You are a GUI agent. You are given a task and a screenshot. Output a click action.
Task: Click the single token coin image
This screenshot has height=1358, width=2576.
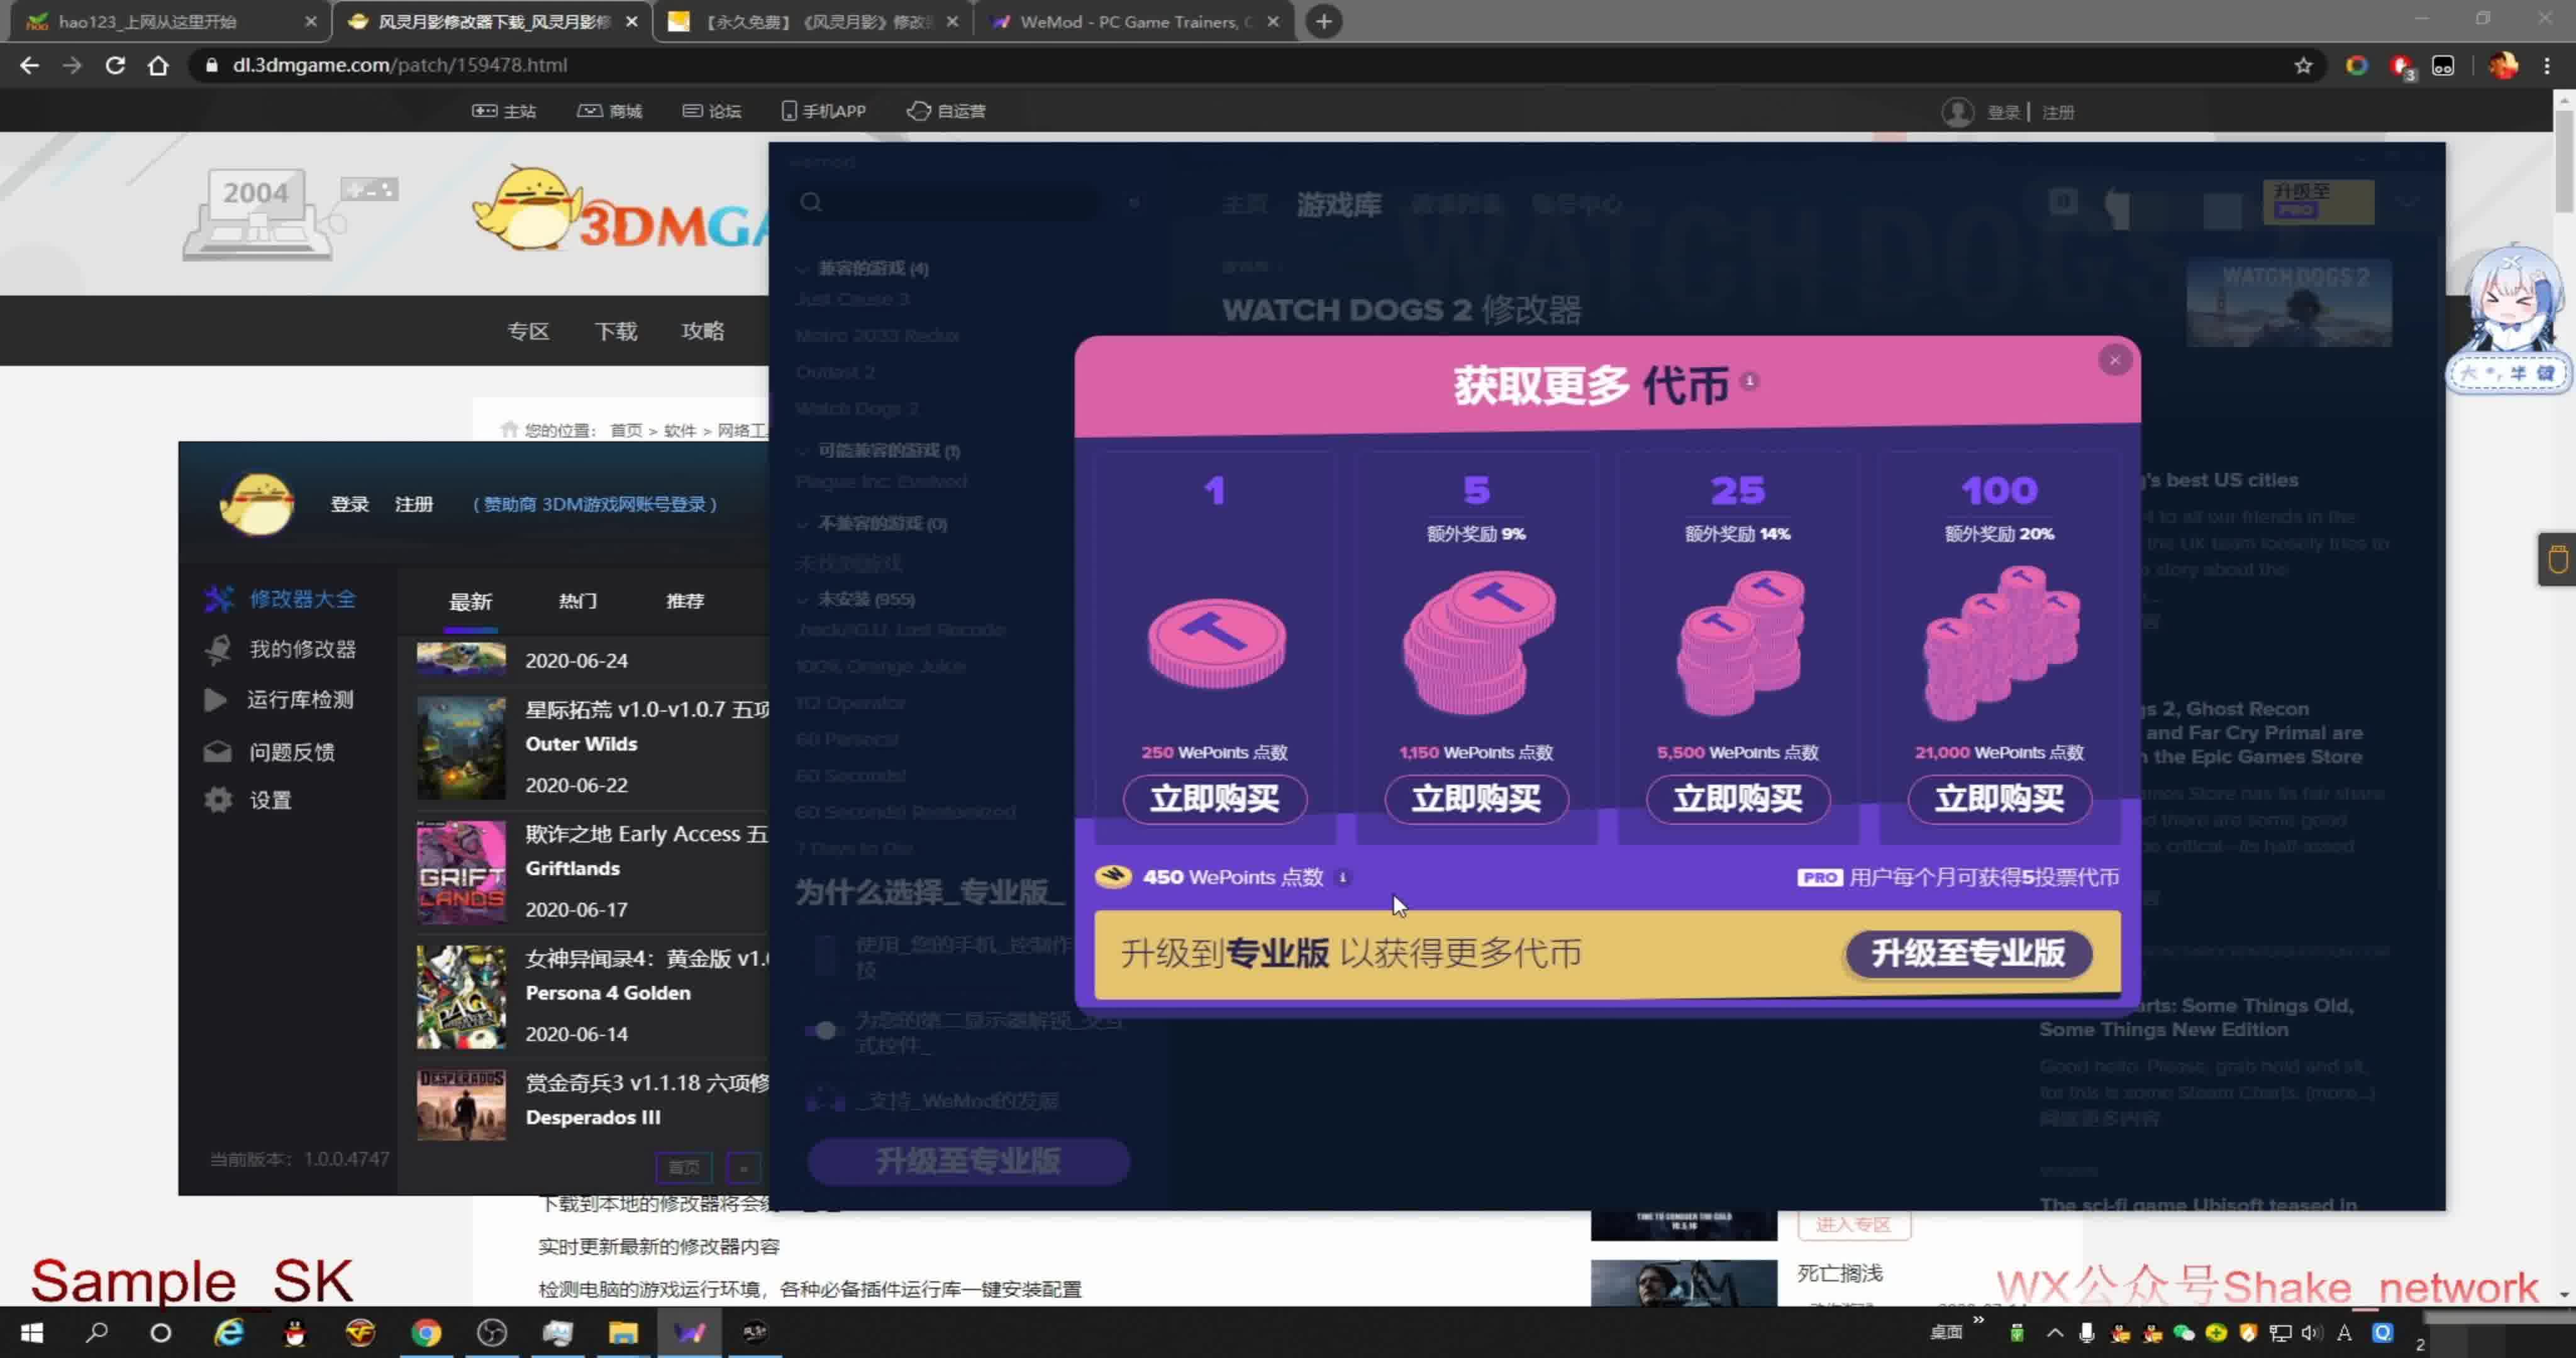click(1216, 643)
